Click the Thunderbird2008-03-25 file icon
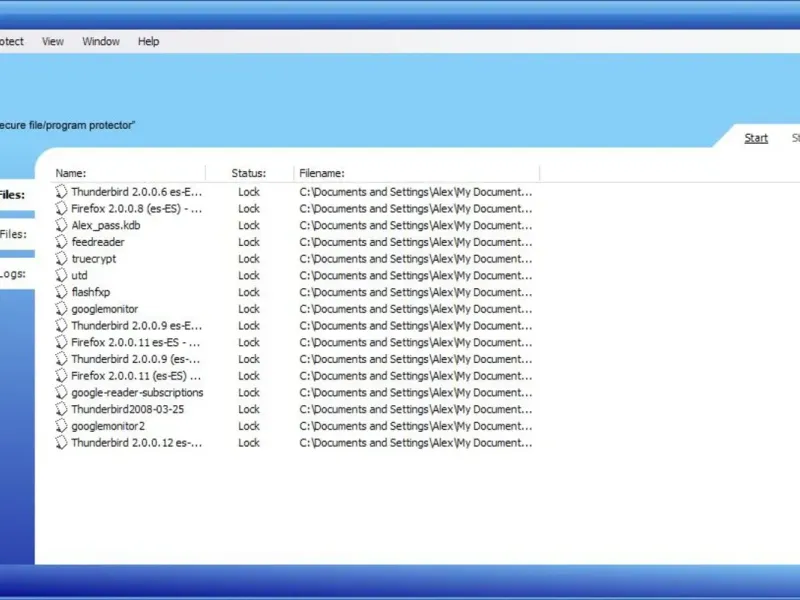This screenshot has height=600, width=800. [61, 409]
